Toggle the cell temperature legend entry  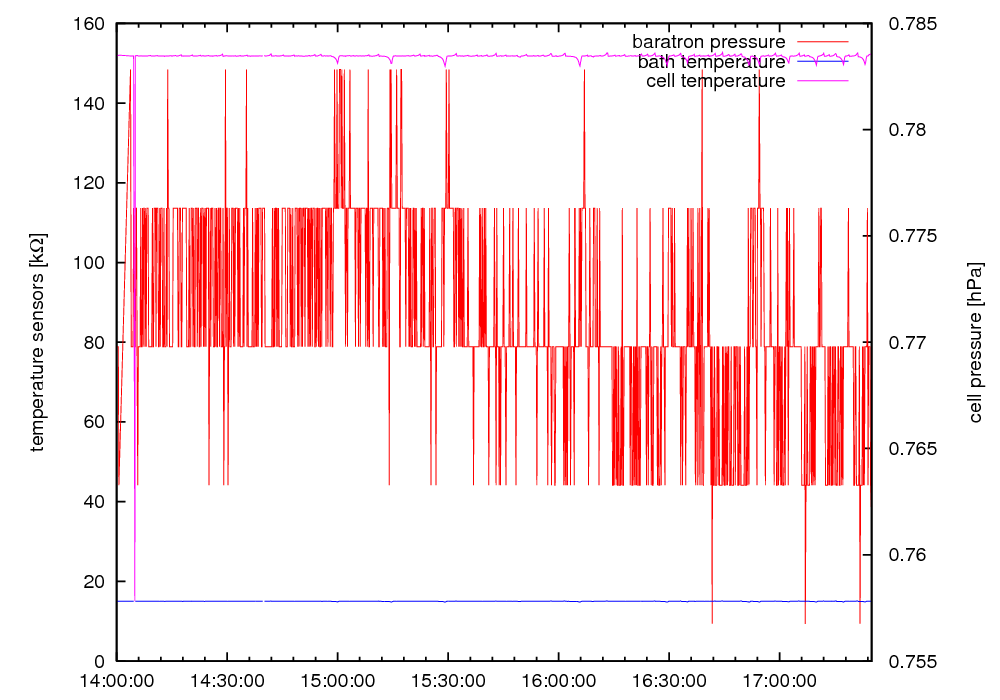coord(715,81)
